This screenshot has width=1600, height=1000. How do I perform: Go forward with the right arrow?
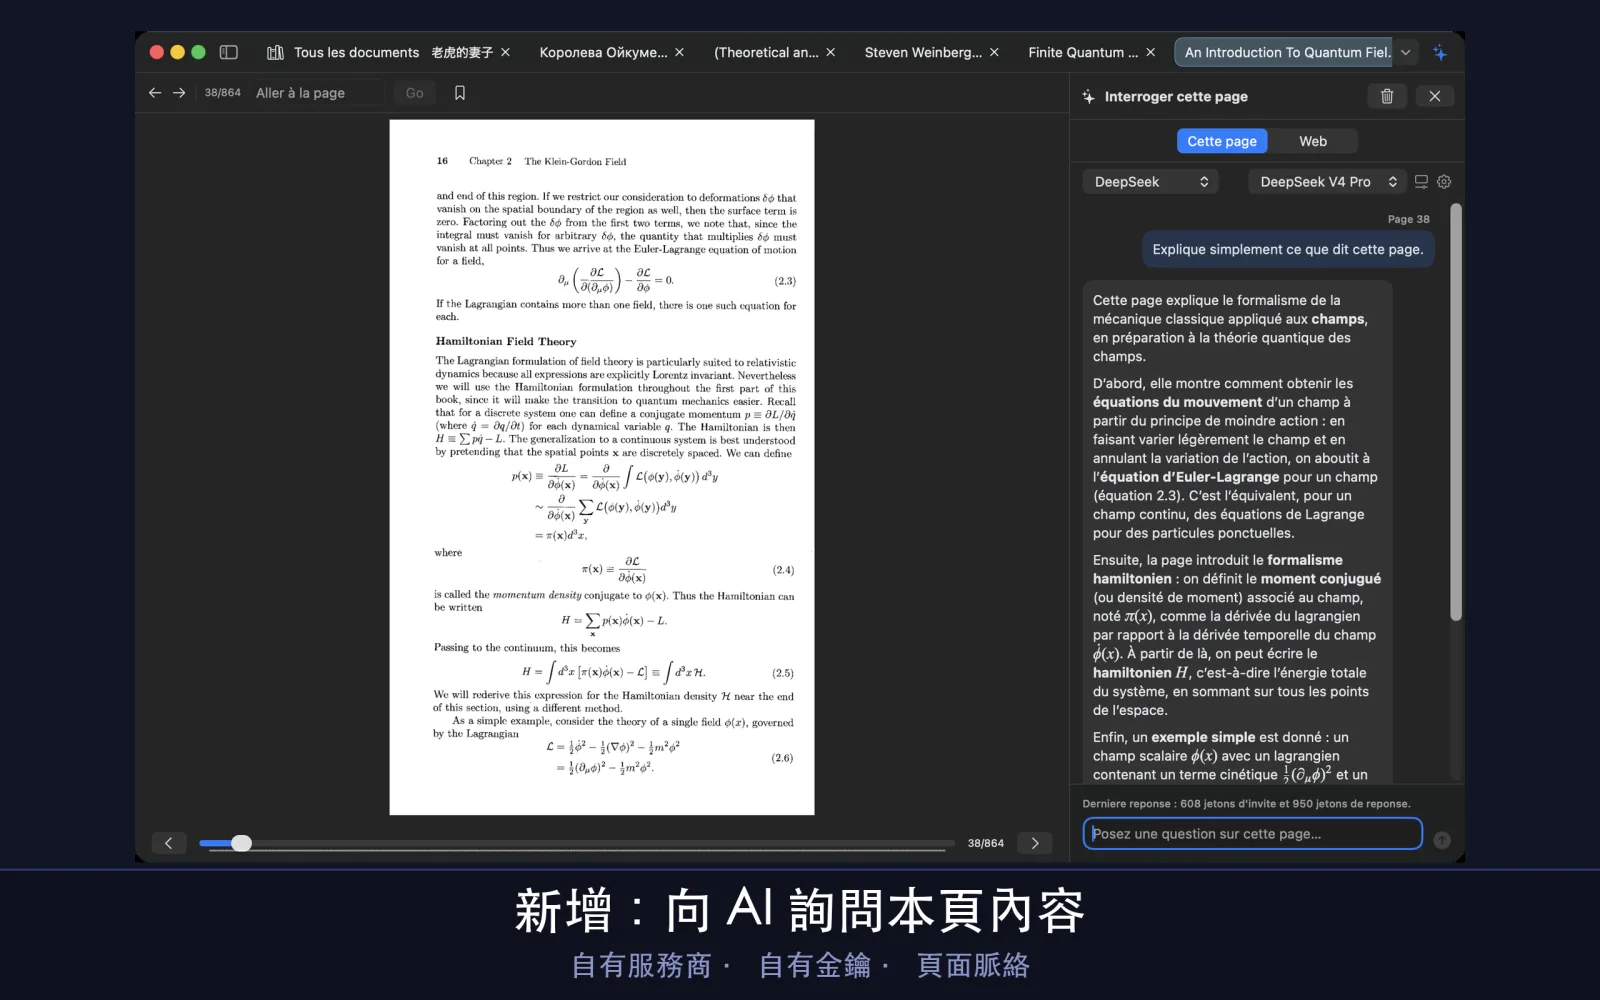click(179, 93)
